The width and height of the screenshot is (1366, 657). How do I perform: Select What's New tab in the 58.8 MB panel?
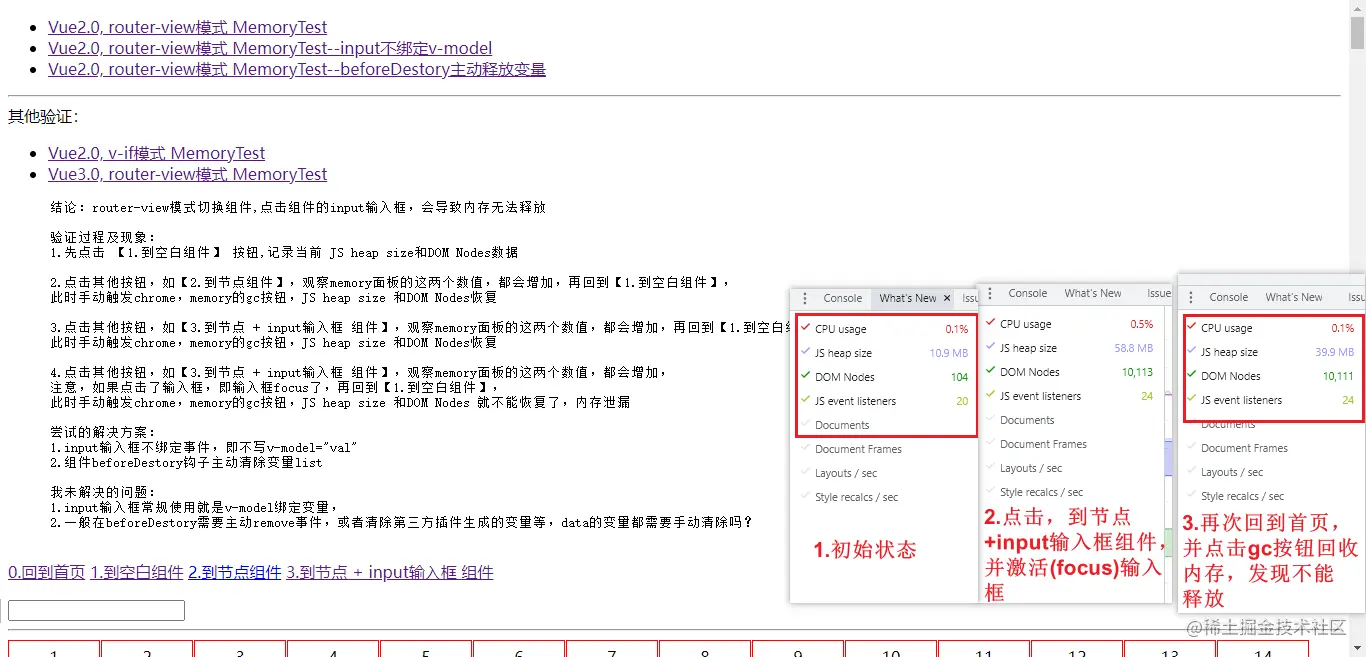click(x=1093, y=293)
